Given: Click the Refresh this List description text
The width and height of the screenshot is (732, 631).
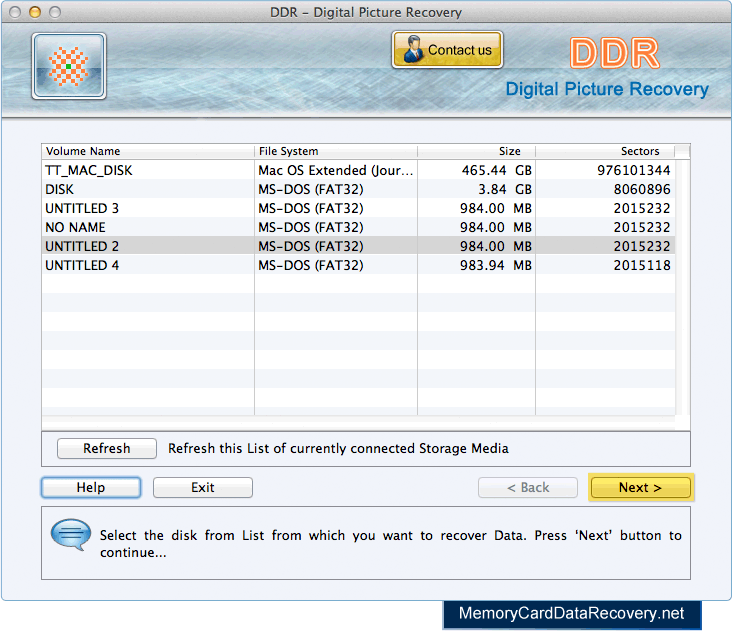Looking at the screenshot, I should coord(338,449).
